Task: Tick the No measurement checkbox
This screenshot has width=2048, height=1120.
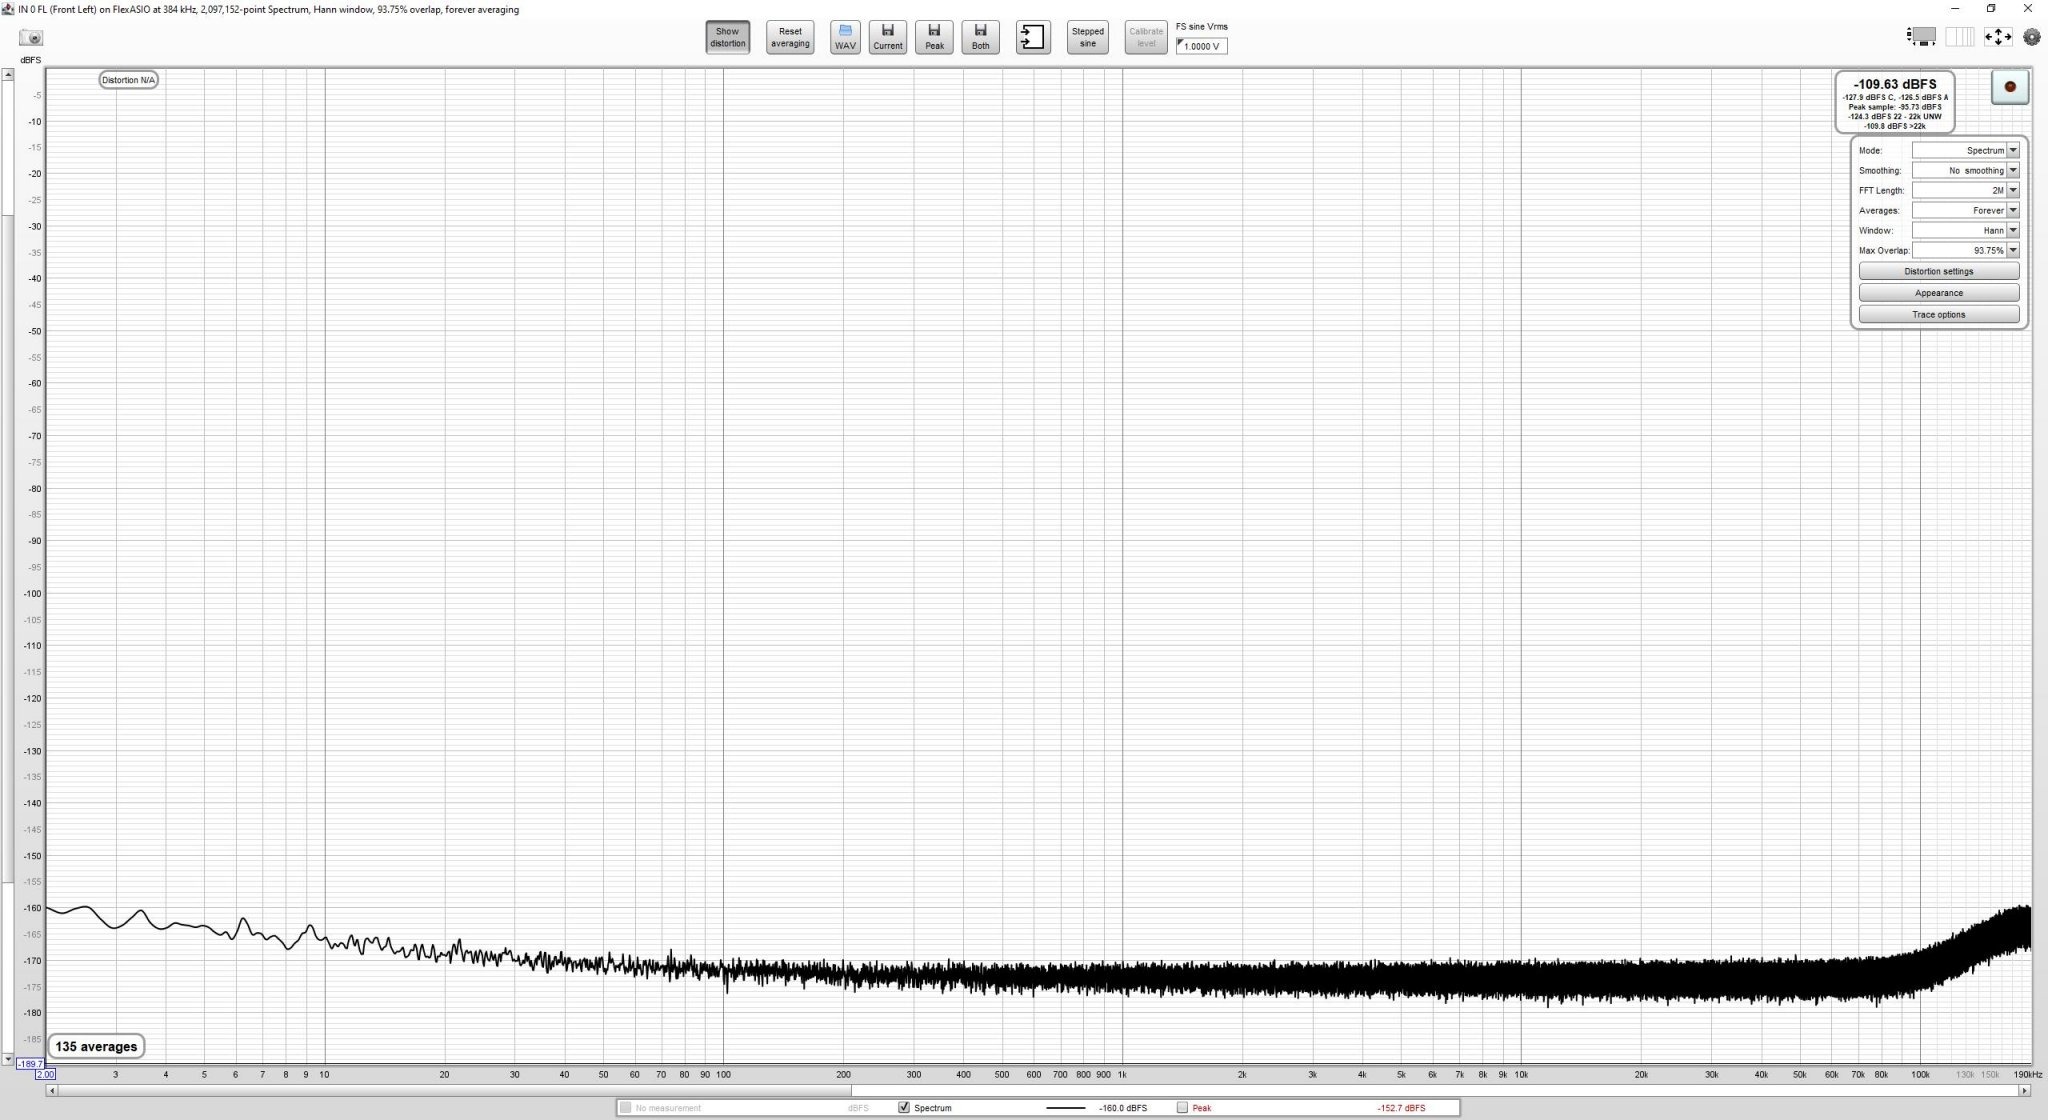Action: click(x=625, y=1107)
